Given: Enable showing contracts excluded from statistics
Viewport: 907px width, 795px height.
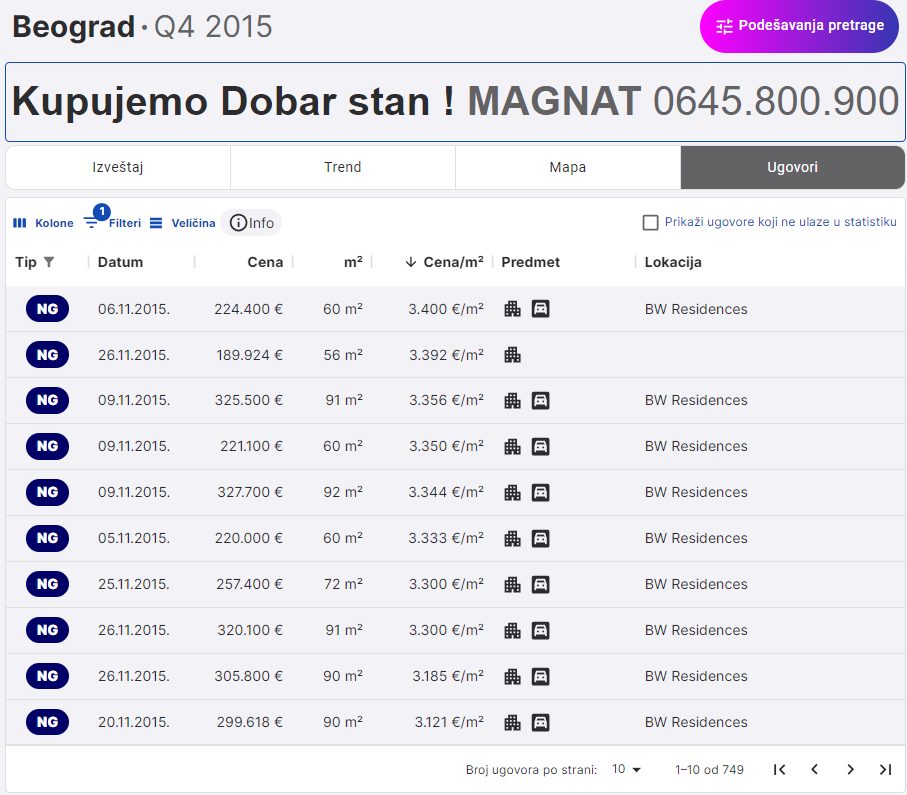Looking at the screenshot, I should 651,222.
